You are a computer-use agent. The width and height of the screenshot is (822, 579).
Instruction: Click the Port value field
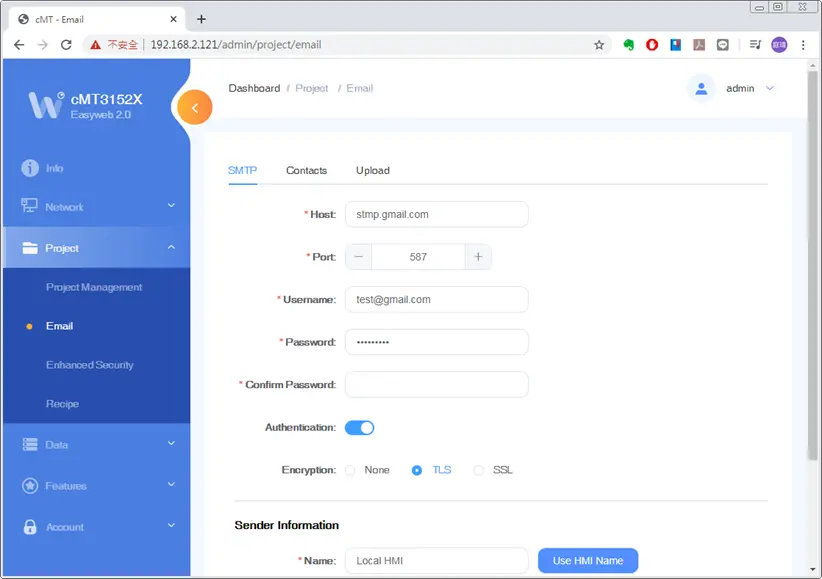[418, 257]
